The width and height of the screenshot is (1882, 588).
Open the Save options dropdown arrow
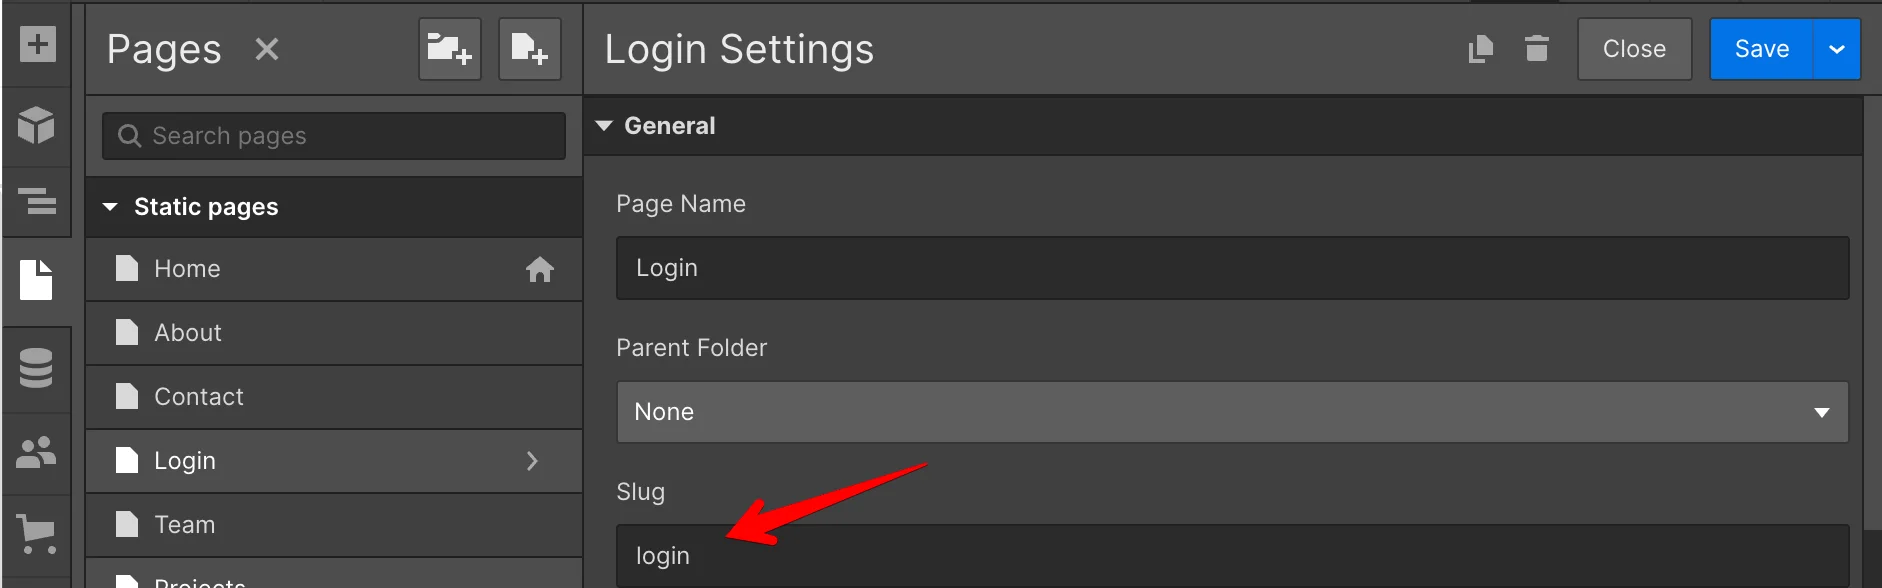click(1838, 48)
